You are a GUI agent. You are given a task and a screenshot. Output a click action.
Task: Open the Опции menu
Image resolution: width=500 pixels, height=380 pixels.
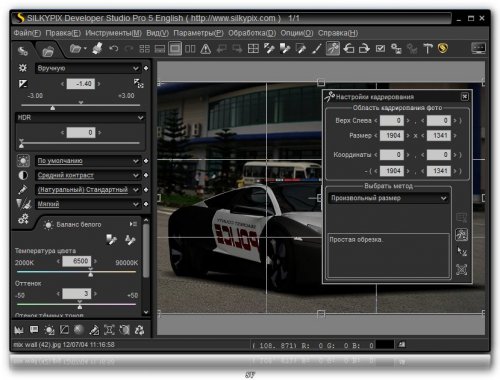click(297, 33)
